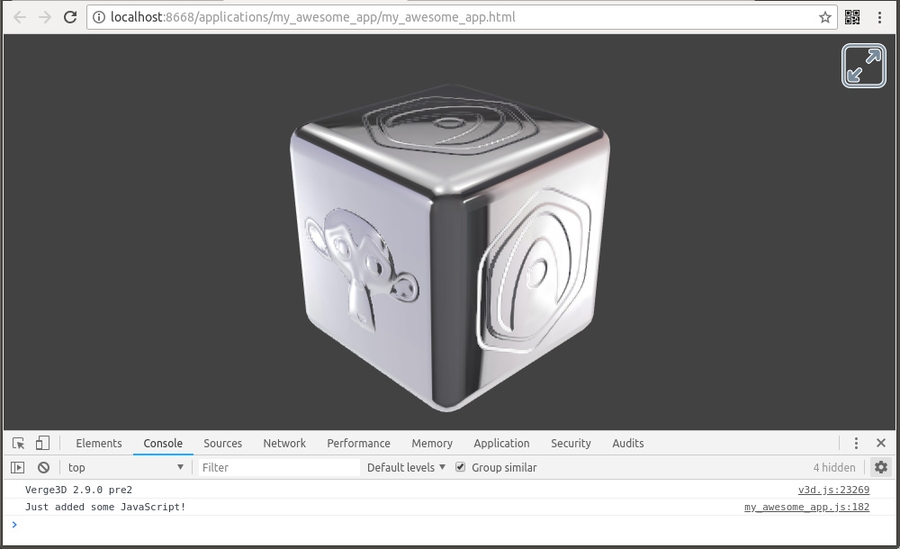Click the fullscreen toggle icon in viewer
Screen dimensions: 900x549
click(863, 66)
